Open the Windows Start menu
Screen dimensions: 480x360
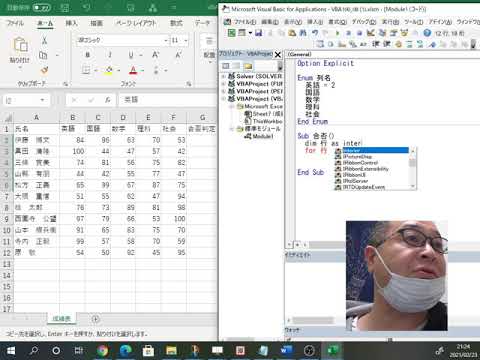pos(11,351)
